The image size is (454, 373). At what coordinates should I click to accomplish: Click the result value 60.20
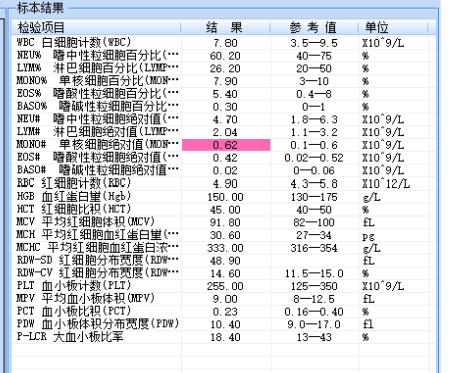[x=225, y=56]
